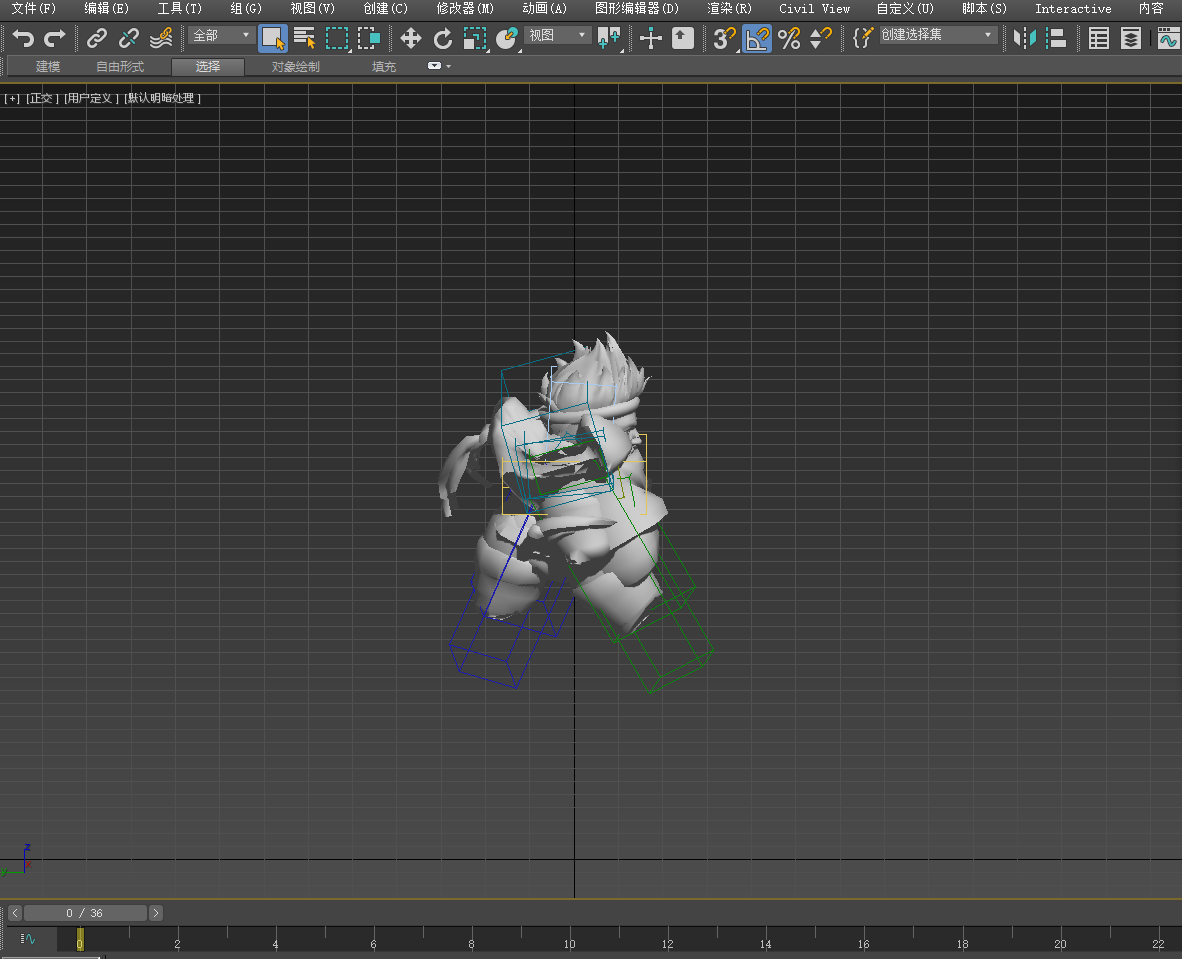
Task: Open the 动画(A) menu
Action: pos(544,8)
